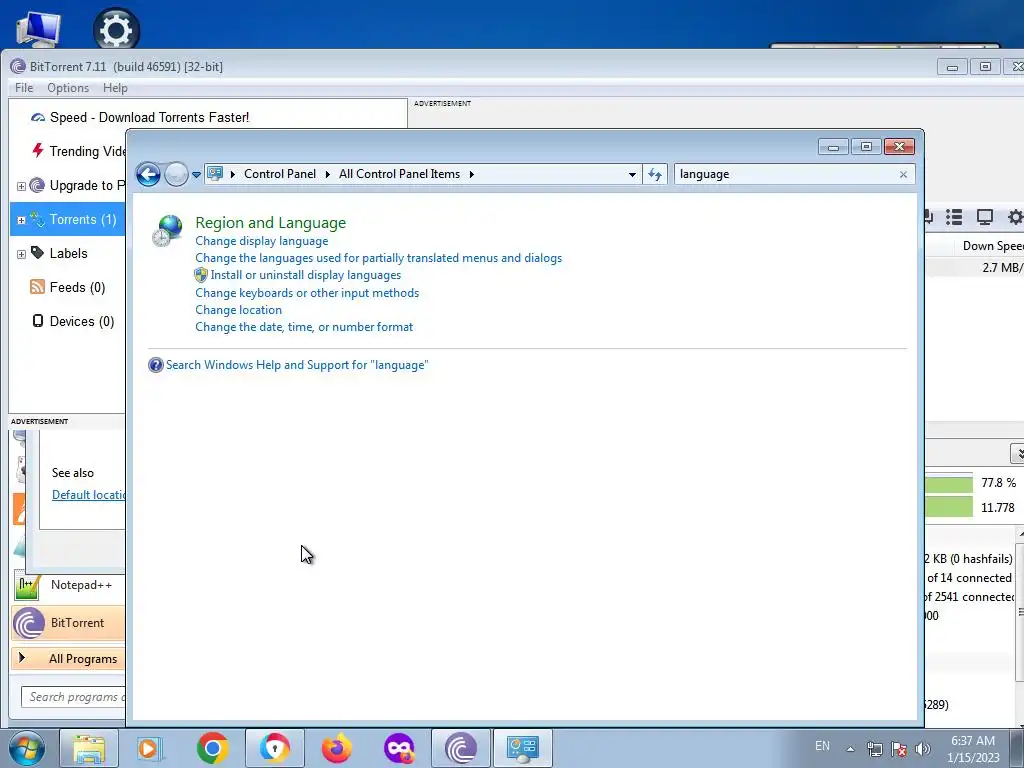Click the disabled forward arrow in Control Panel

[176, 174]
